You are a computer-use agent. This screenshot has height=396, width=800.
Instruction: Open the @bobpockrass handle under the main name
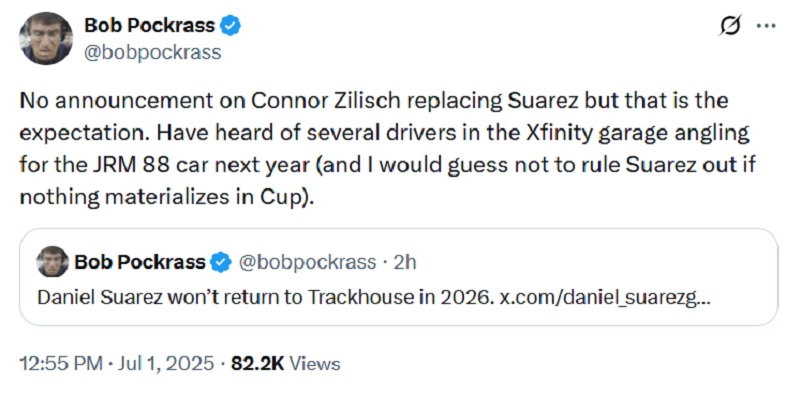[x=153, y=53]
